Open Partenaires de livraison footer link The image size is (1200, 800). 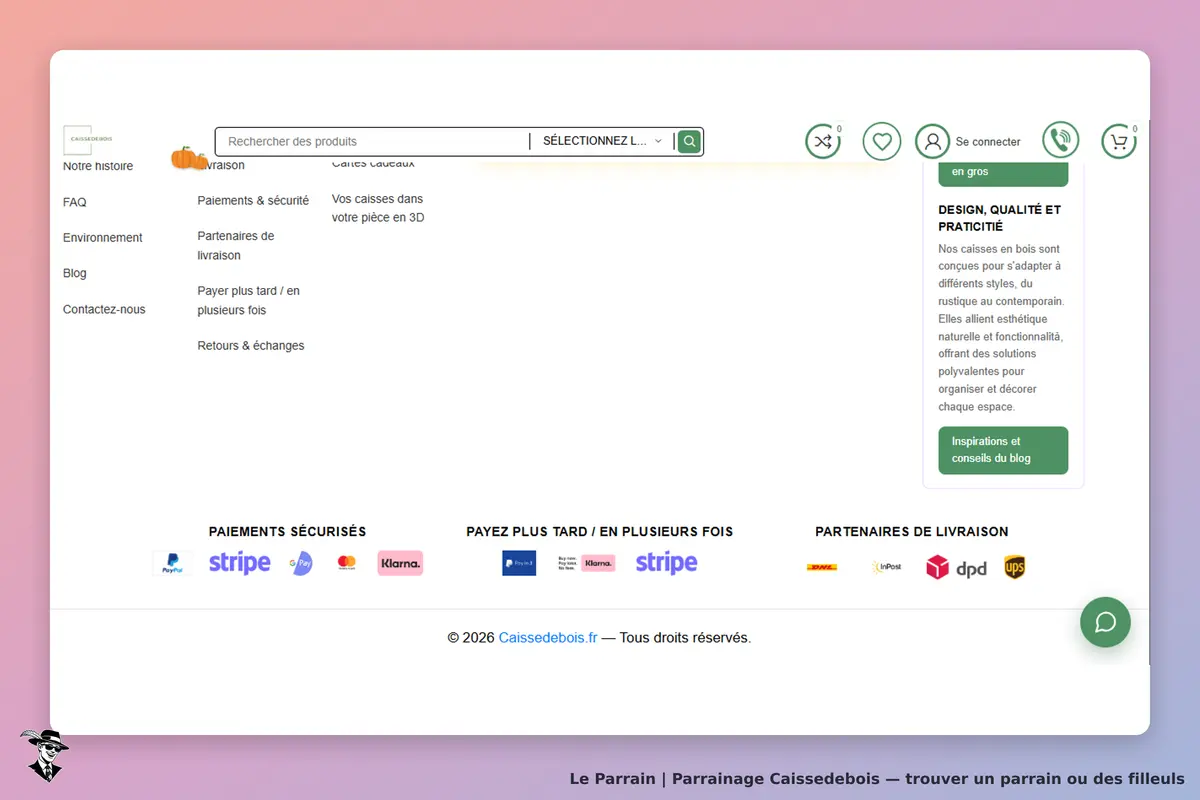pos(236,246)
